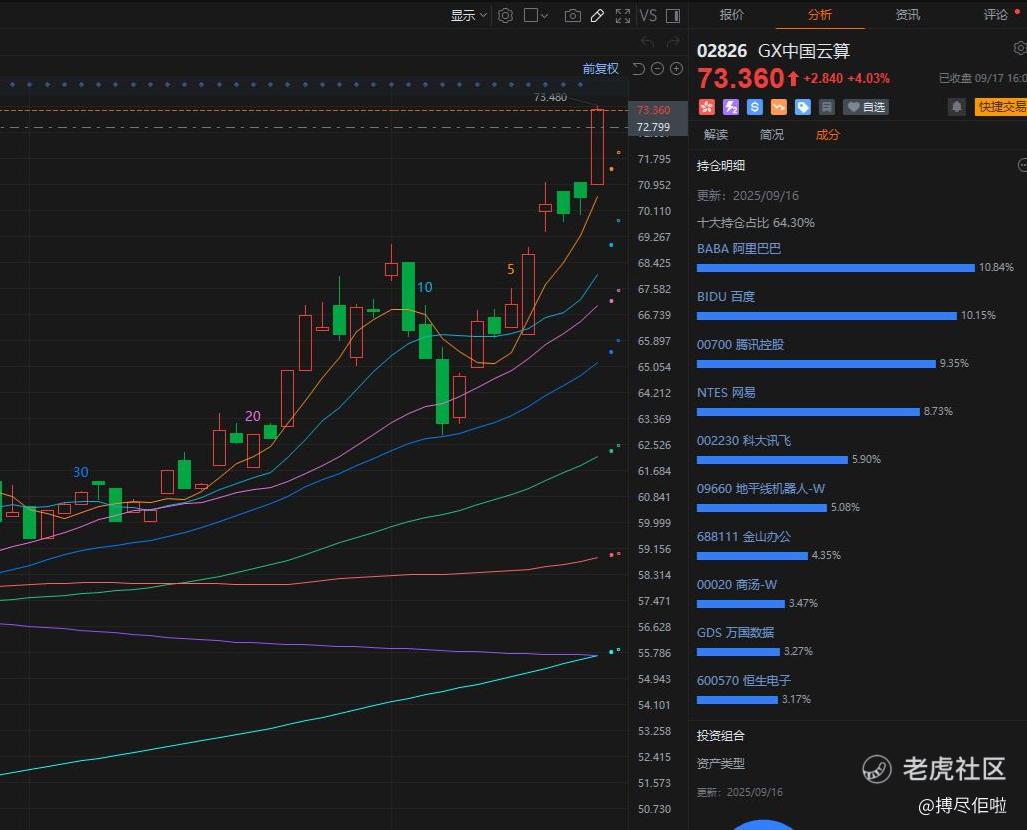Switch to the 报价 tab
This screenshot has height=830, width=1027.
[732, 14]
